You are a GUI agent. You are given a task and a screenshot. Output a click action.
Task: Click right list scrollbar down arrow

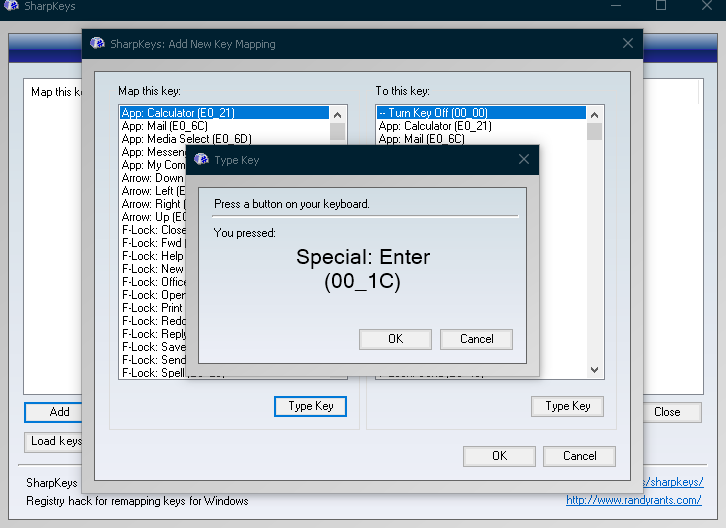coord(595,370)
